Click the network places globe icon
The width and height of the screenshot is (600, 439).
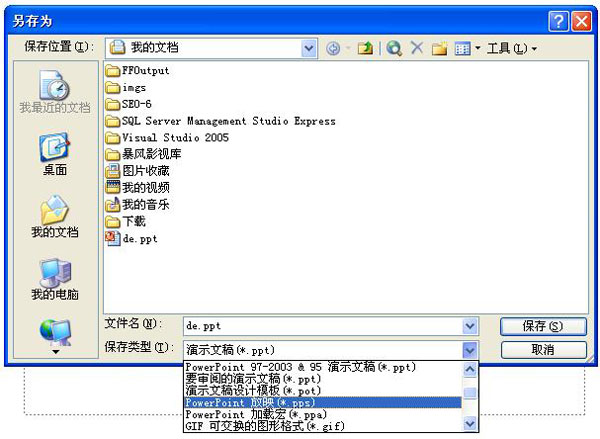[x=55, y=332]
